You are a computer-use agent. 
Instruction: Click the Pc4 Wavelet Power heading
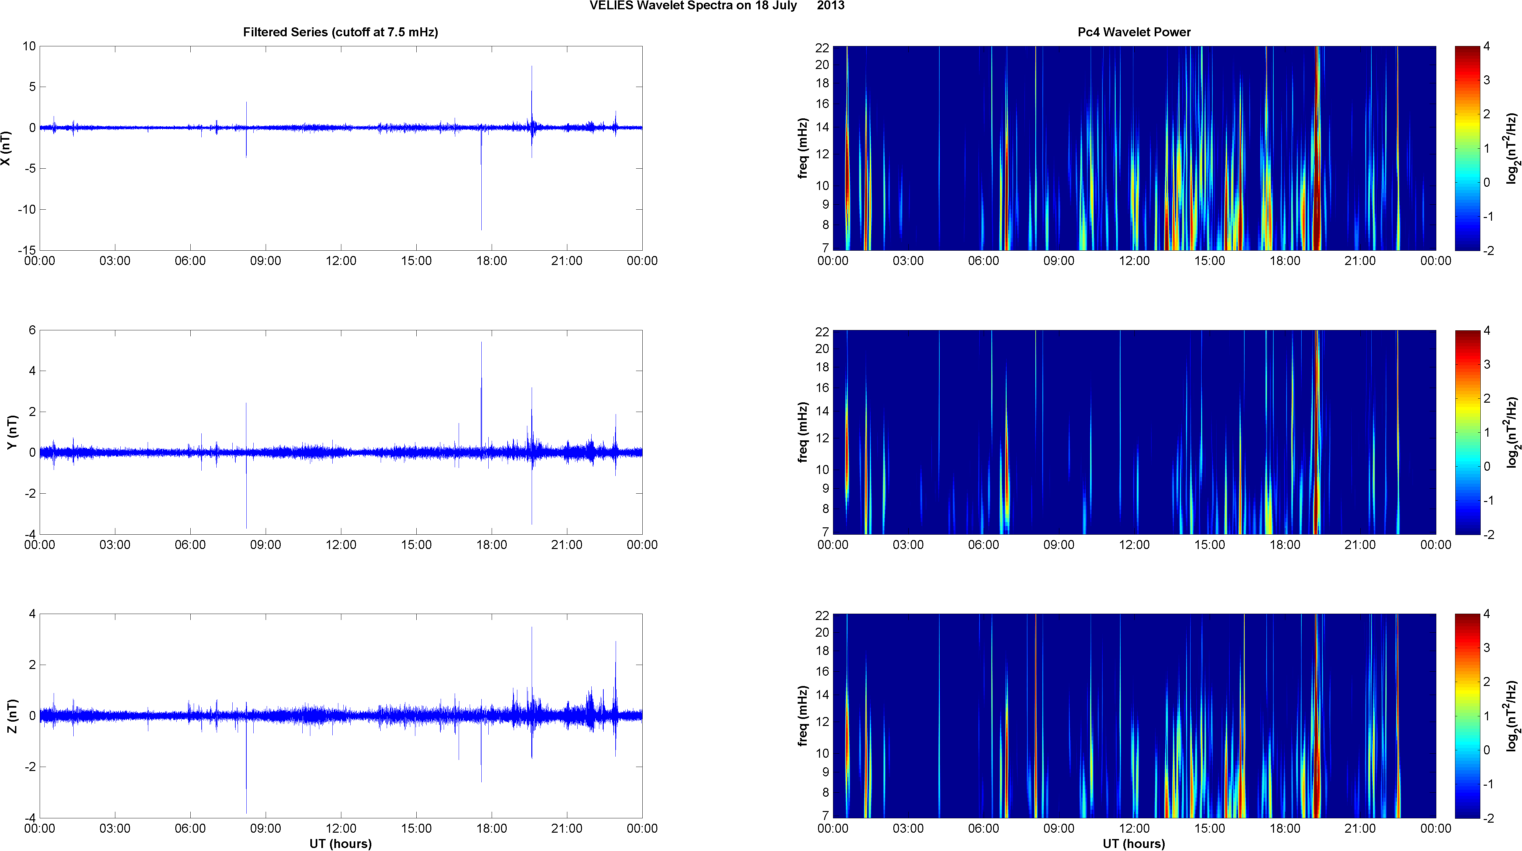(x=1133, y=32)
